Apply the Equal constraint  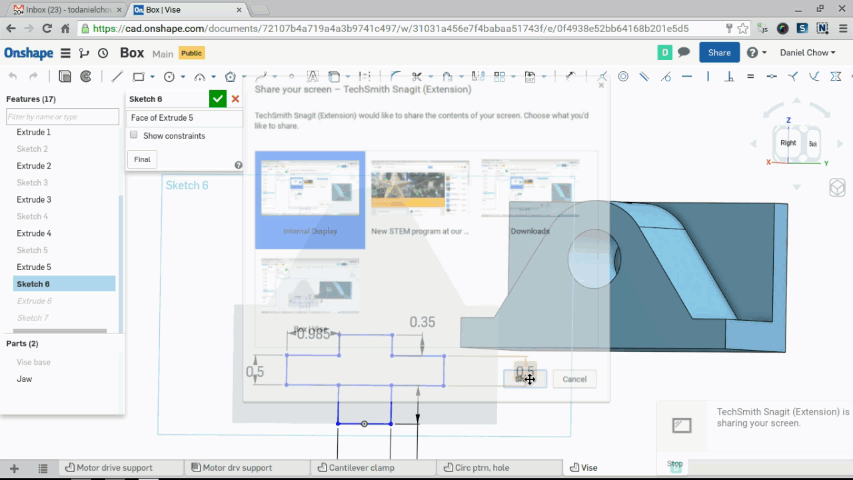[751, 77]
